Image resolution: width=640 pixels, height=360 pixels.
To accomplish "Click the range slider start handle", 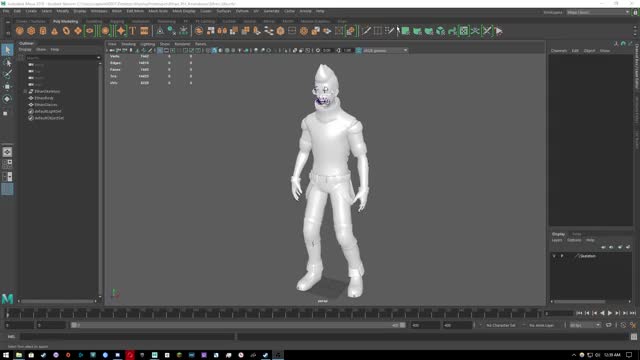I will point(74,325).
